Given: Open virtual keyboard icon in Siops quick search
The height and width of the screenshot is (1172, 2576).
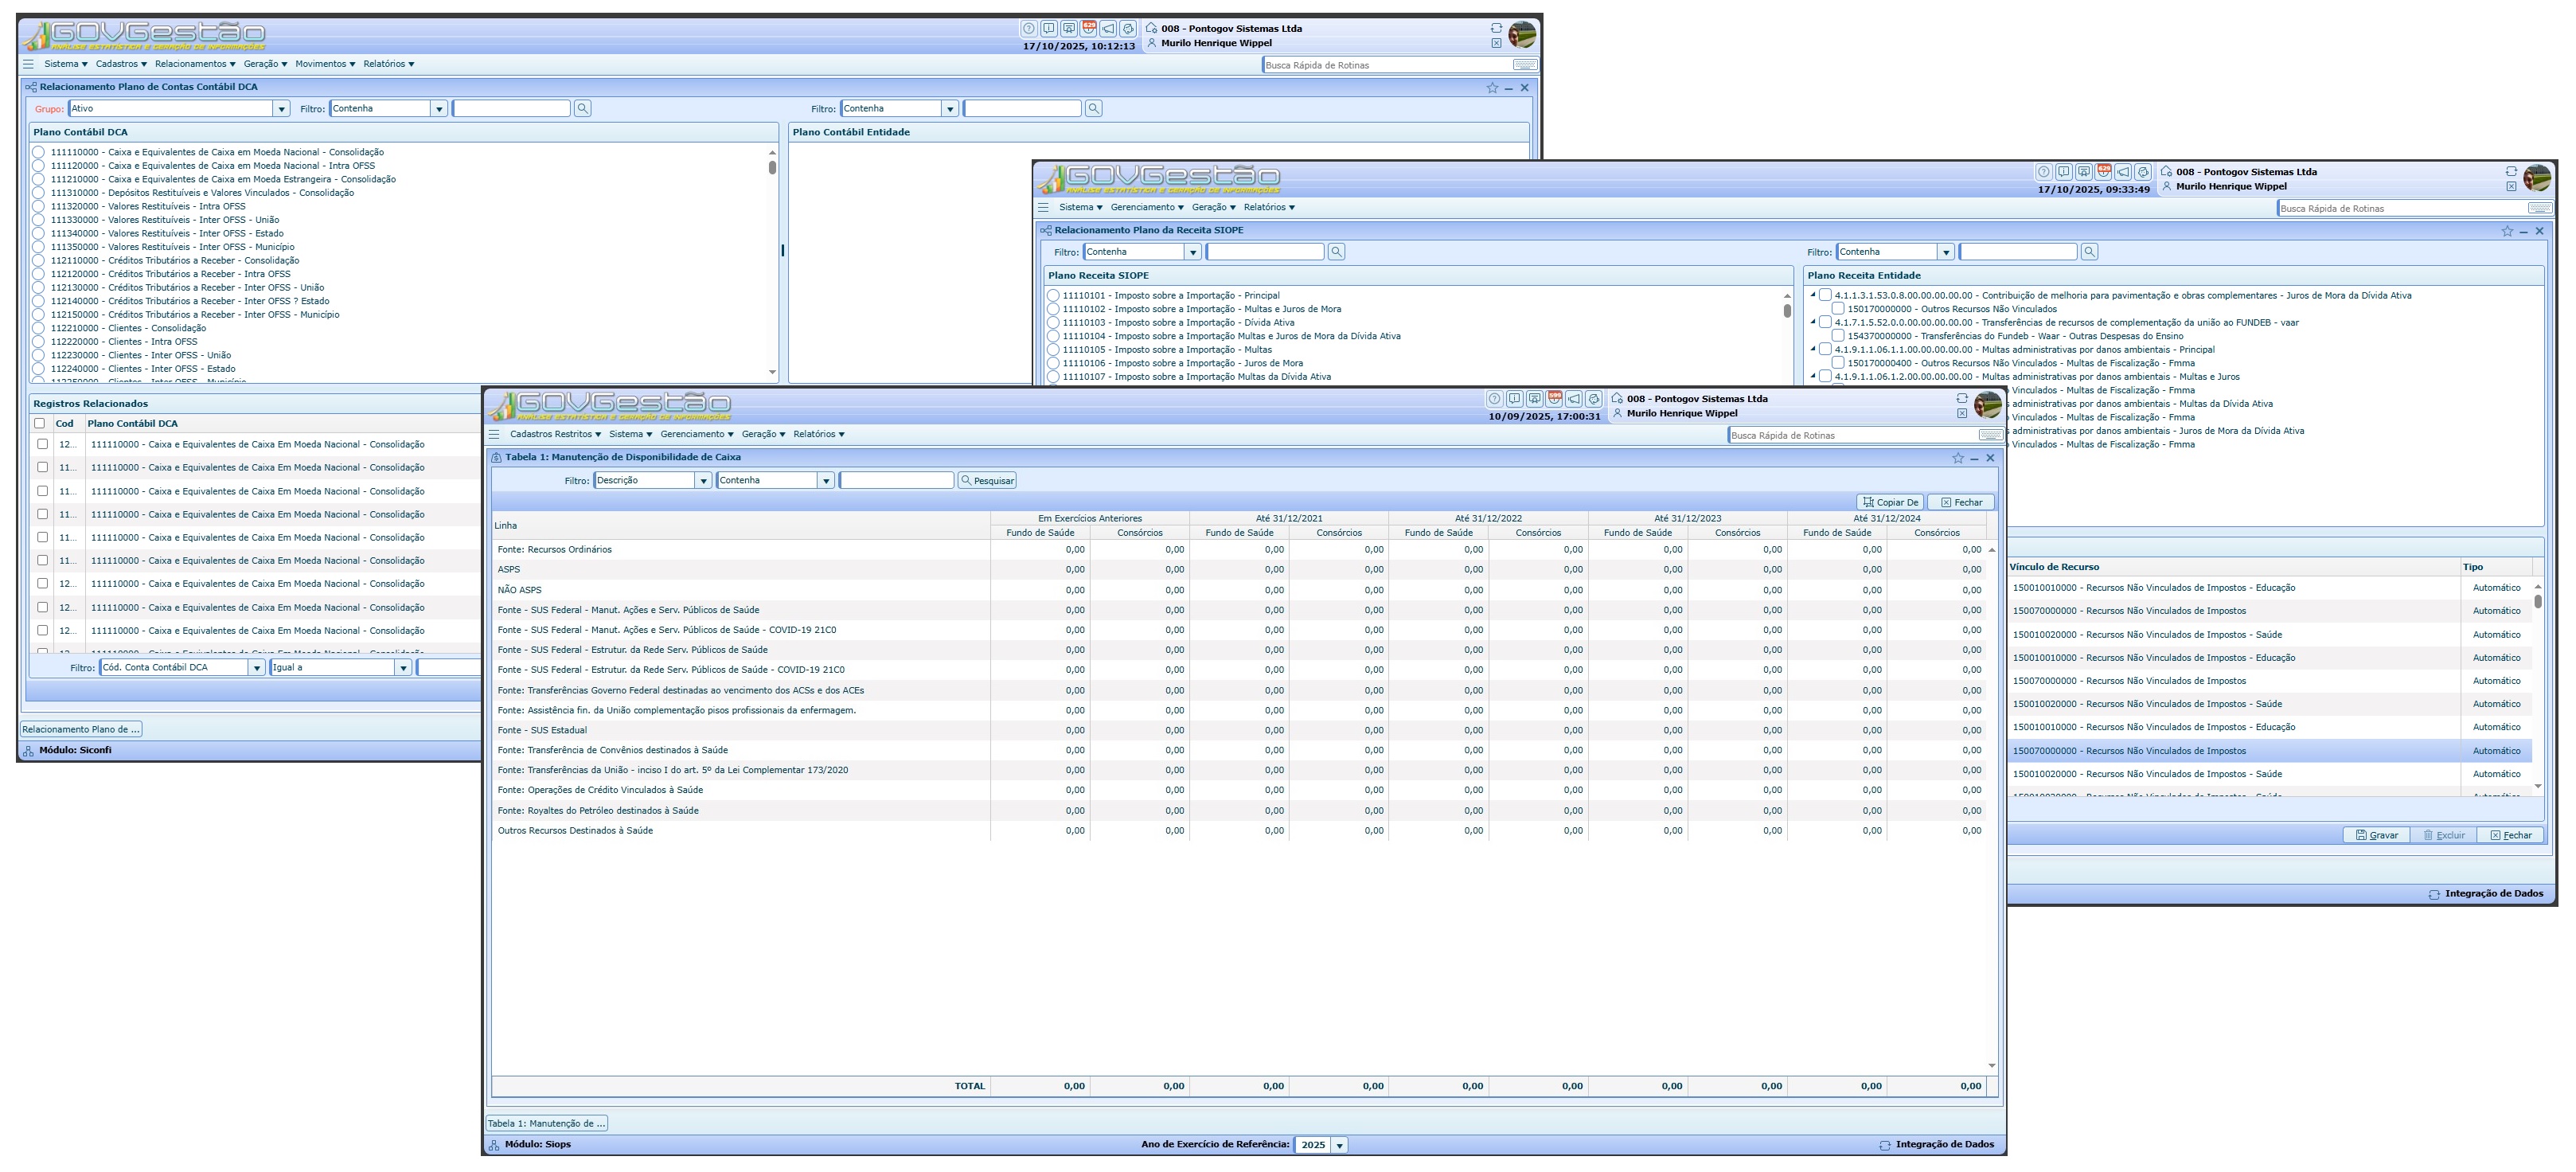Looking at the screenshot, I should (x=1990, y=435).
